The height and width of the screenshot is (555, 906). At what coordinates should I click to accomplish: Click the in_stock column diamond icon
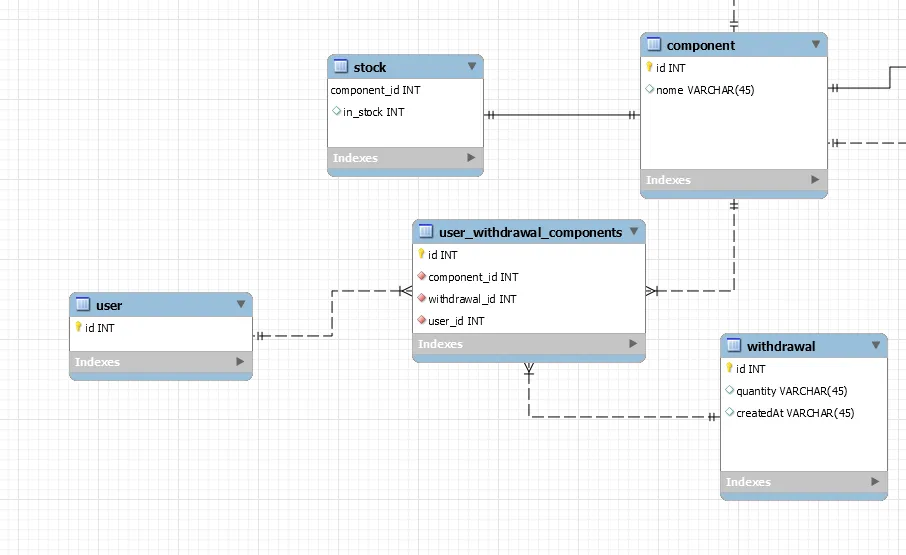click(x=337, y=111)
